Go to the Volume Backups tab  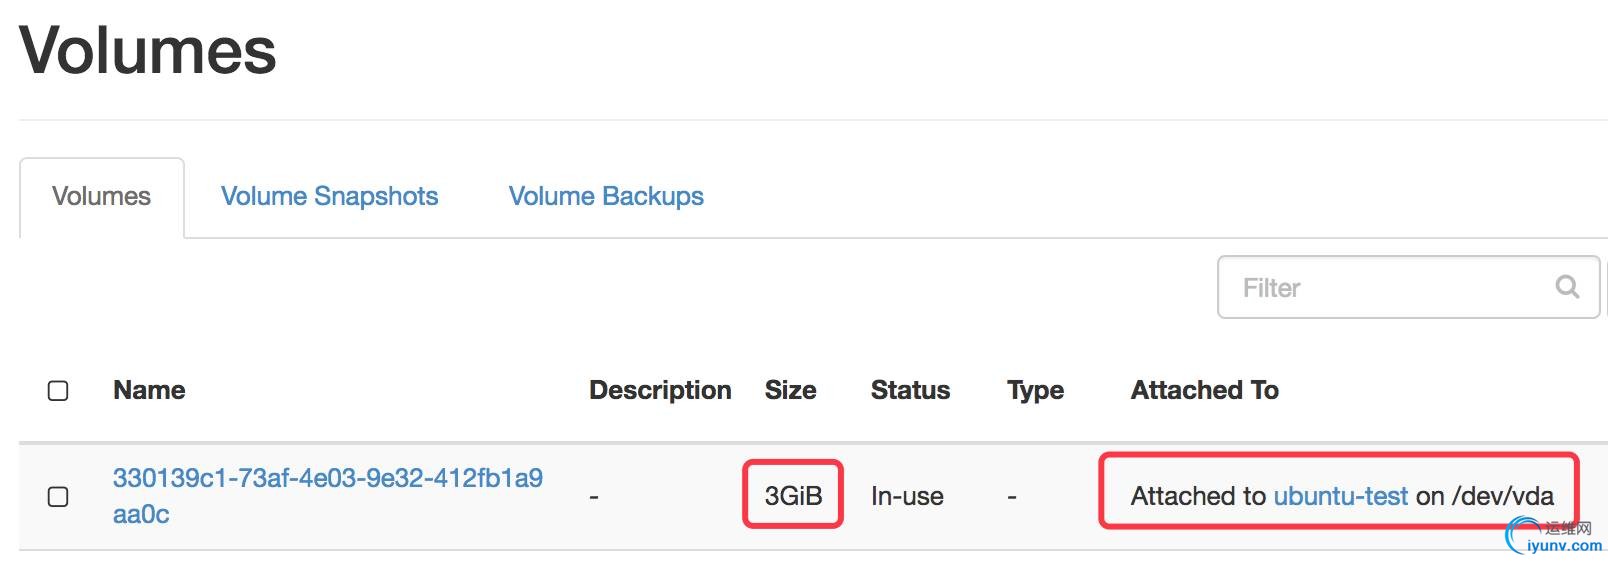point(606,196)
